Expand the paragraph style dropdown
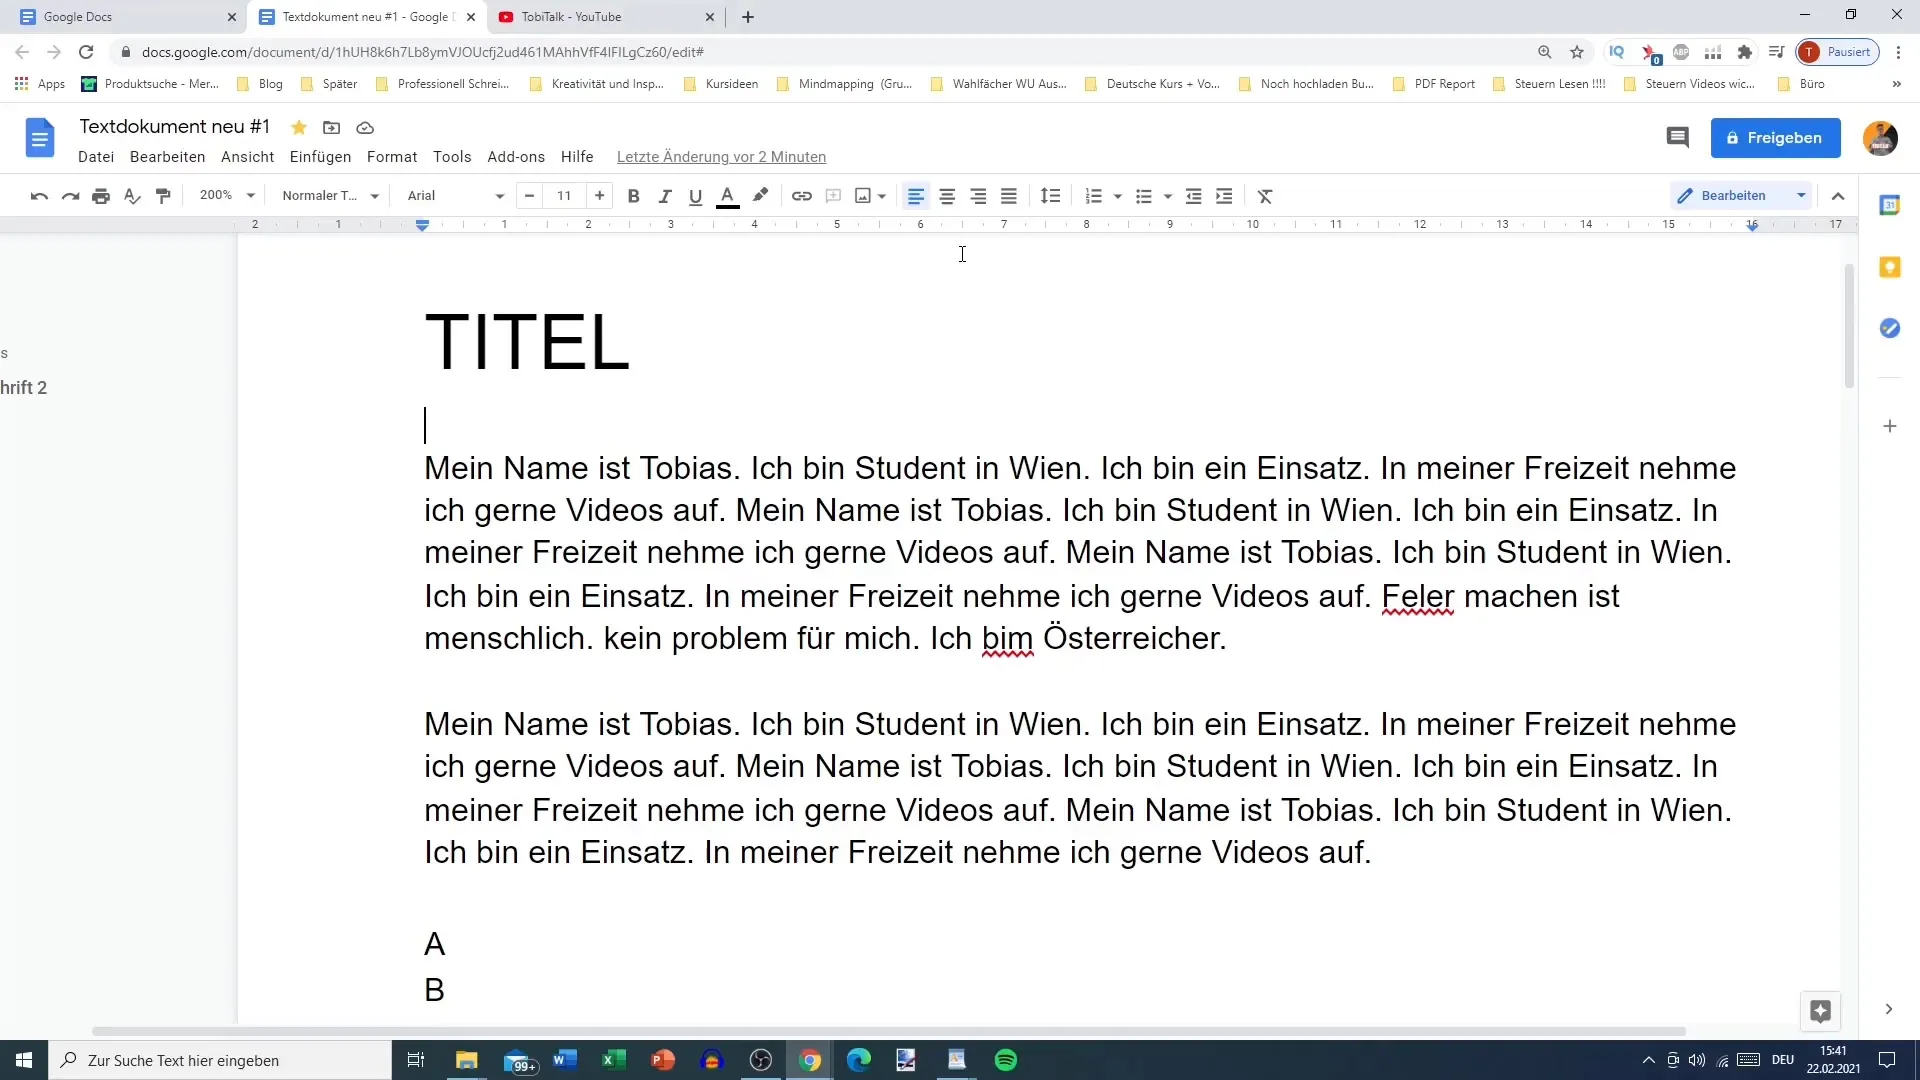This screenshot has width=1920, height=1080. [x=373, y=195]
